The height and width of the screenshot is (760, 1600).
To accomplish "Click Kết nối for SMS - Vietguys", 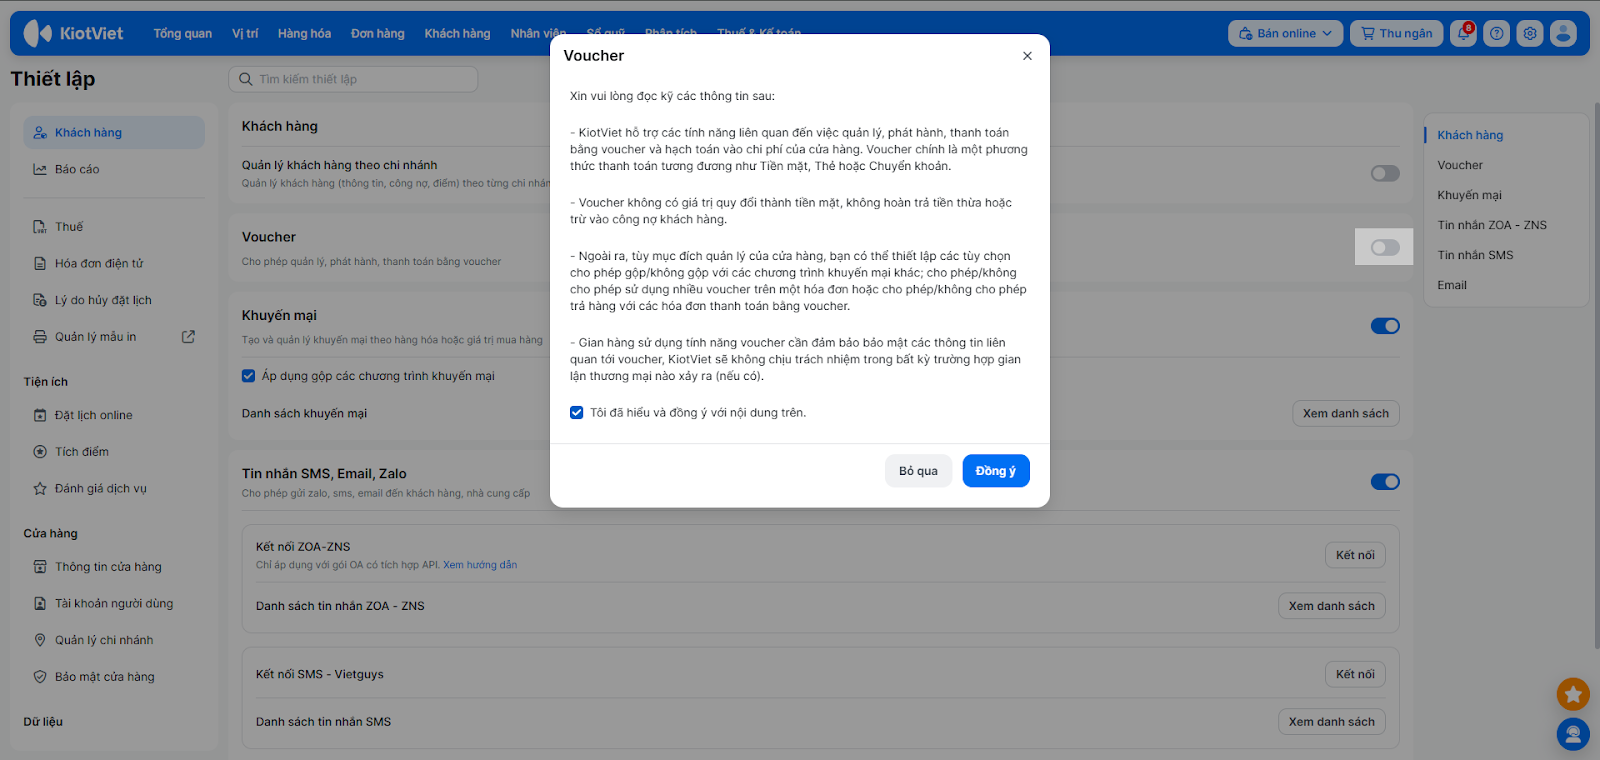I will pyautogui.click(x=1355, y=674).
